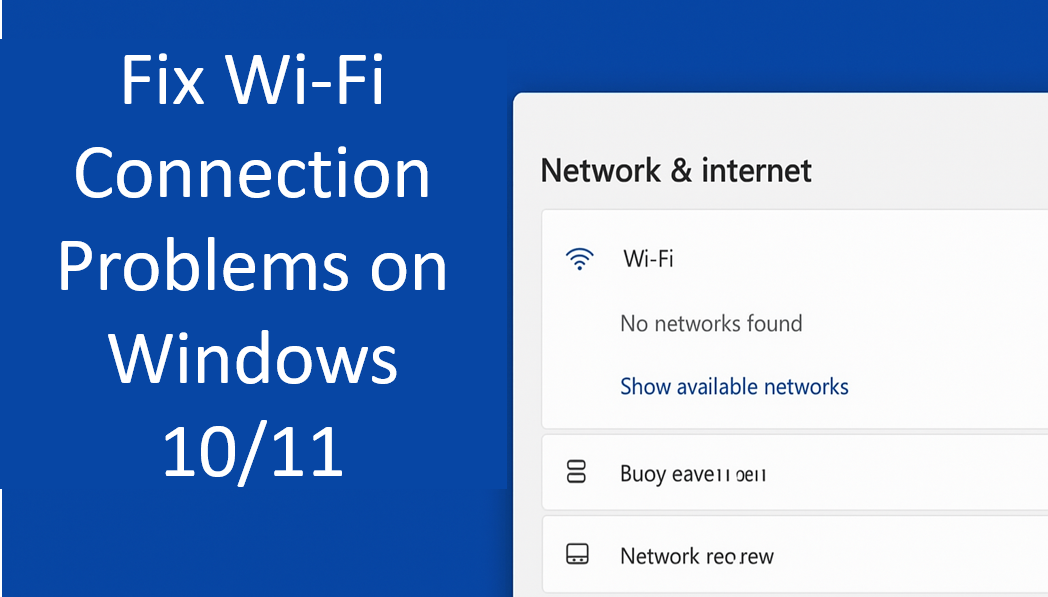Screen dimensions: 1048x597
Task: Select the 'Network & internet' page heading
Action: [x=676, y=170]
